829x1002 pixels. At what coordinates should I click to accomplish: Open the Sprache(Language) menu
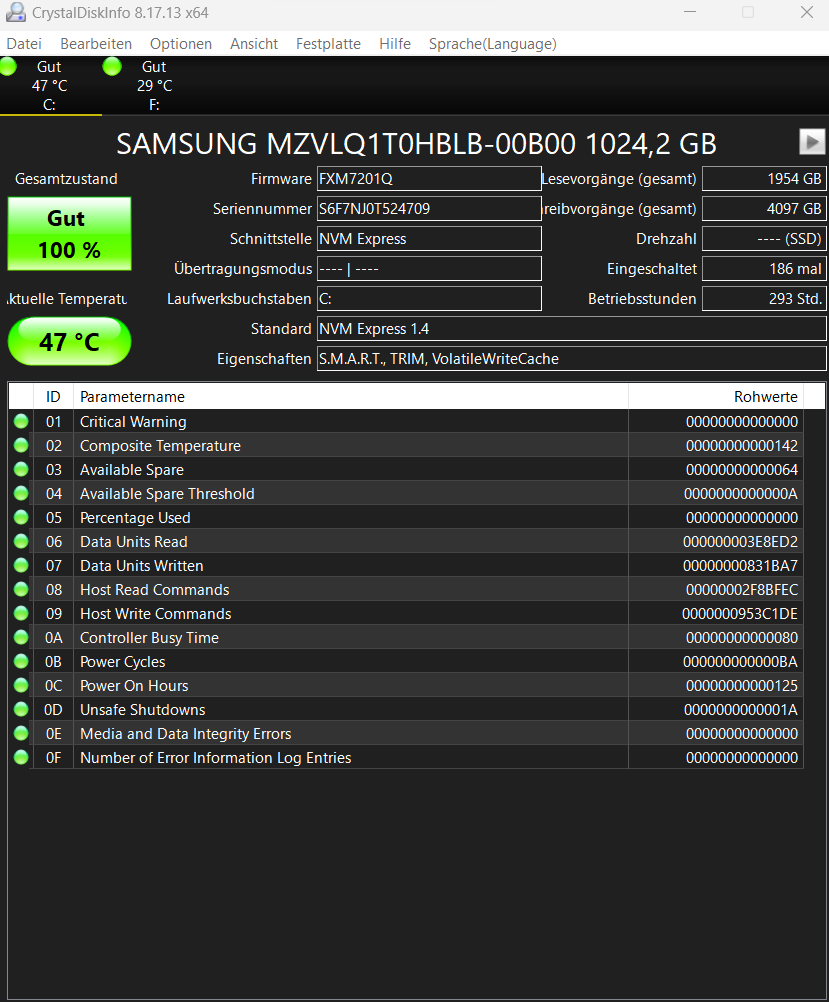point(492,43)
